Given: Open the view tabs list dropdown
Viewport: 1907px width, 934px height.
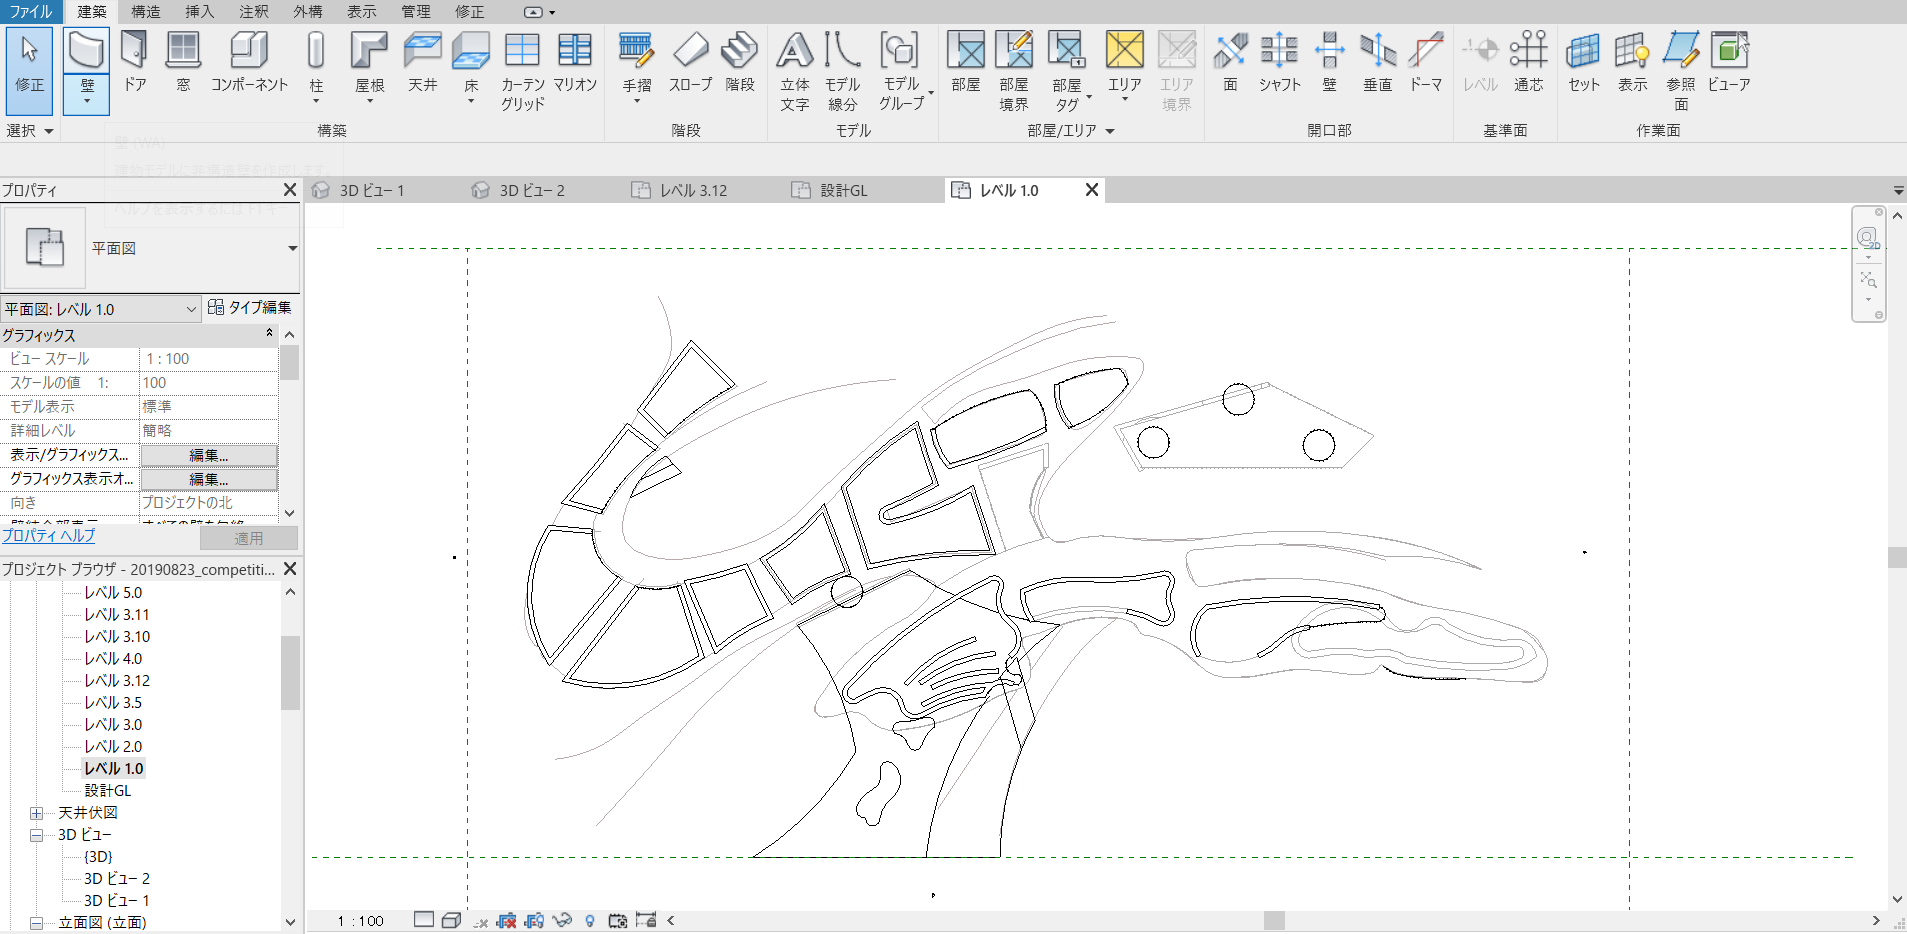Looking at the screenshot, I should [x=1898, y=191].
